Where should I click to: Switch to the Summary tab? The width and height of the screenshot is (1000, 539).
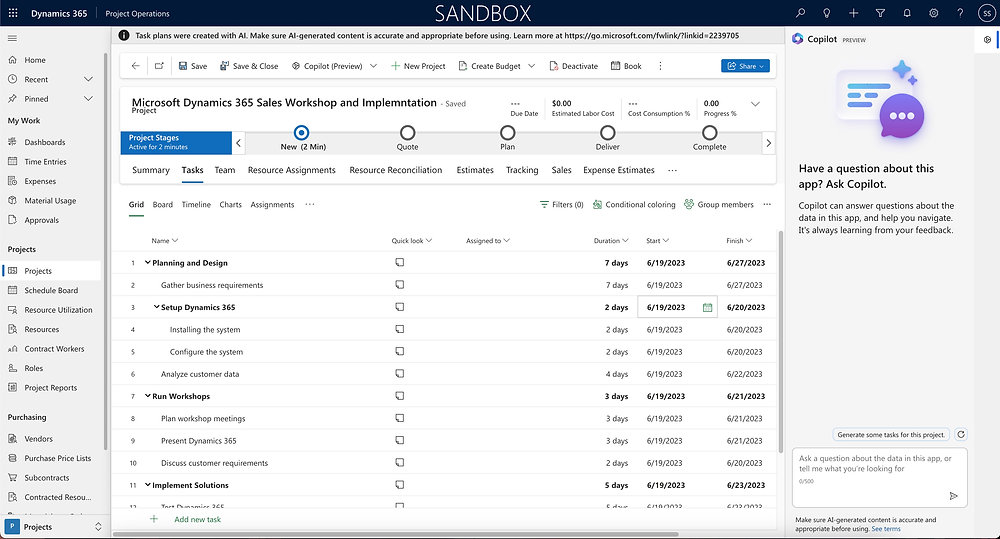(x=151, y=170)
